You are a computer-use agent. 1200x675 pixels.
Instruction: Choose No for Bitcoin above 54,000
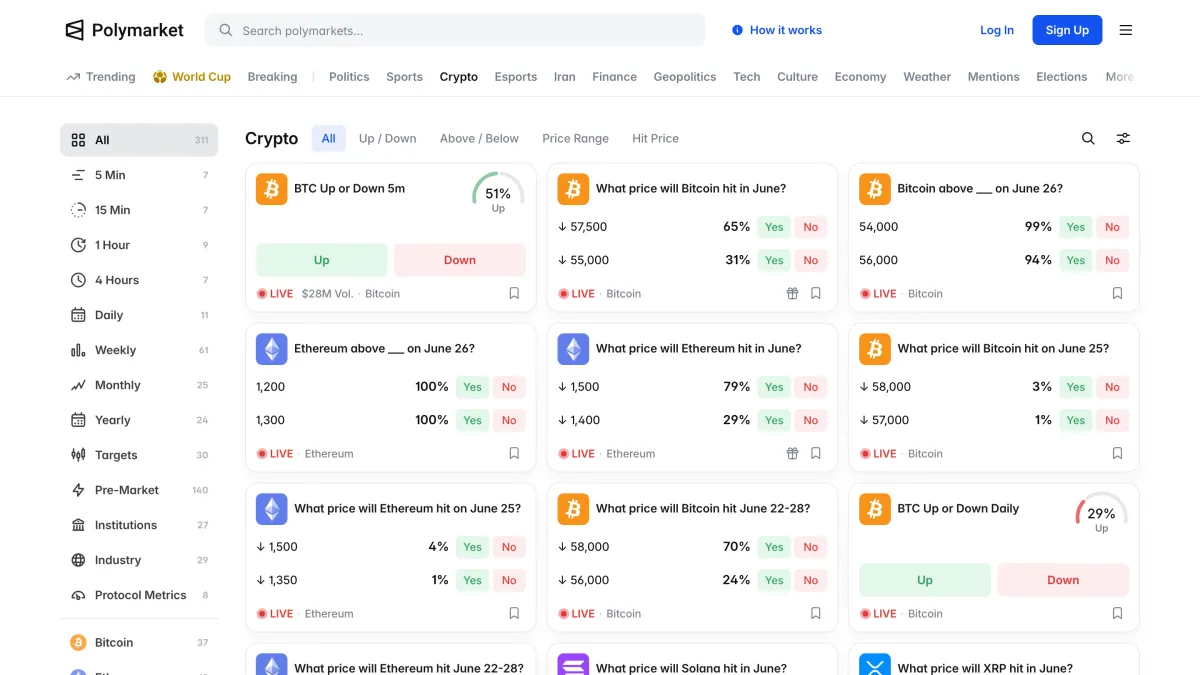pyautogui.click(x=1112, y=227)
